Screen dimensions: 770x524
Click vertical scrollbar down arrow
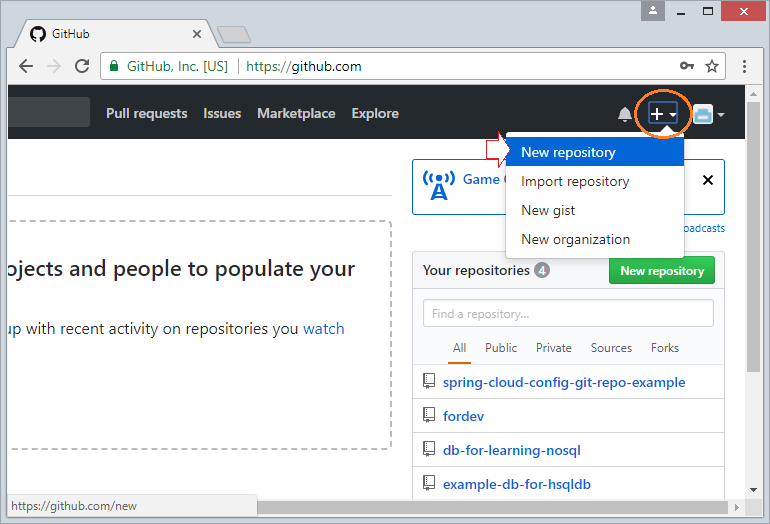[x=753, y=490]
